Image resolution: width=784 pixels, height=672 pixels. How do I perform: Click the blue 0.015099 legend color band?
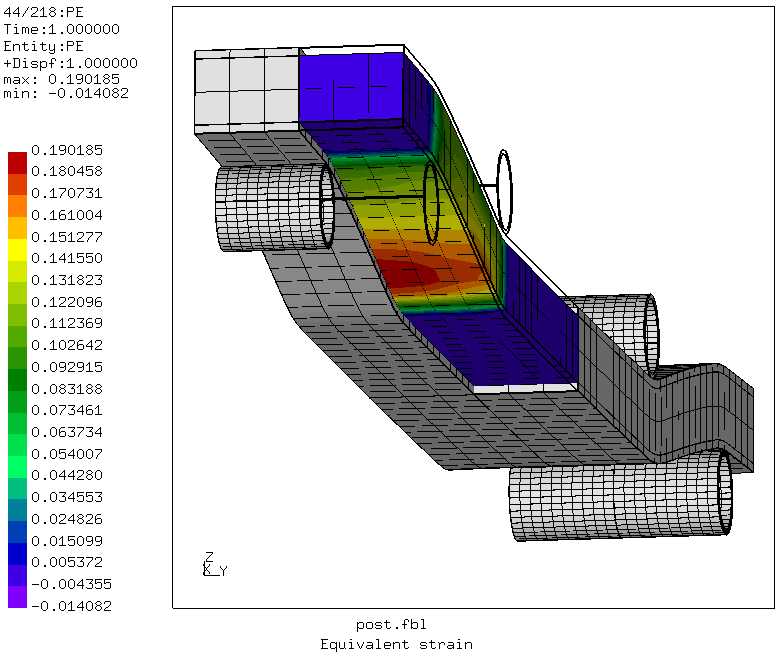[17, 532]
